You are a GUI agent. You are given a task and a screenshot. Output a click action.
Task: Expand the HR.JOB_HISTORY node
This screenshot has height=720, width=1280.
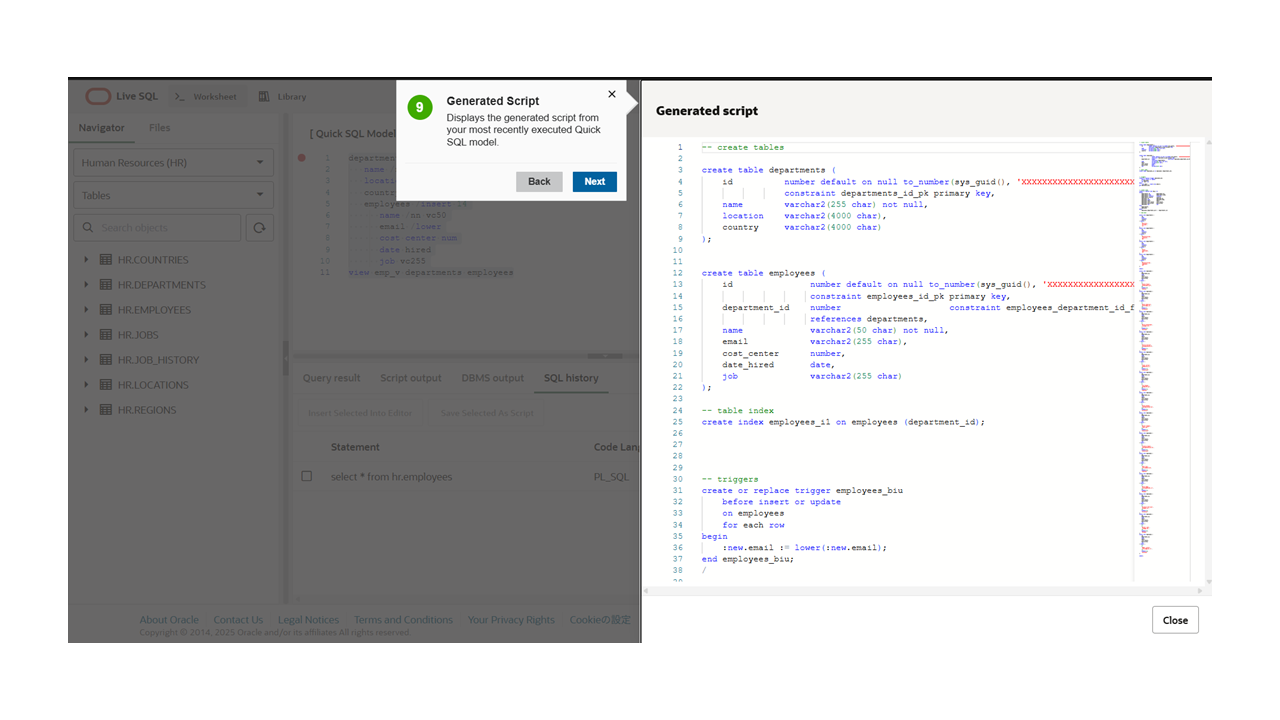click(87, 360)
